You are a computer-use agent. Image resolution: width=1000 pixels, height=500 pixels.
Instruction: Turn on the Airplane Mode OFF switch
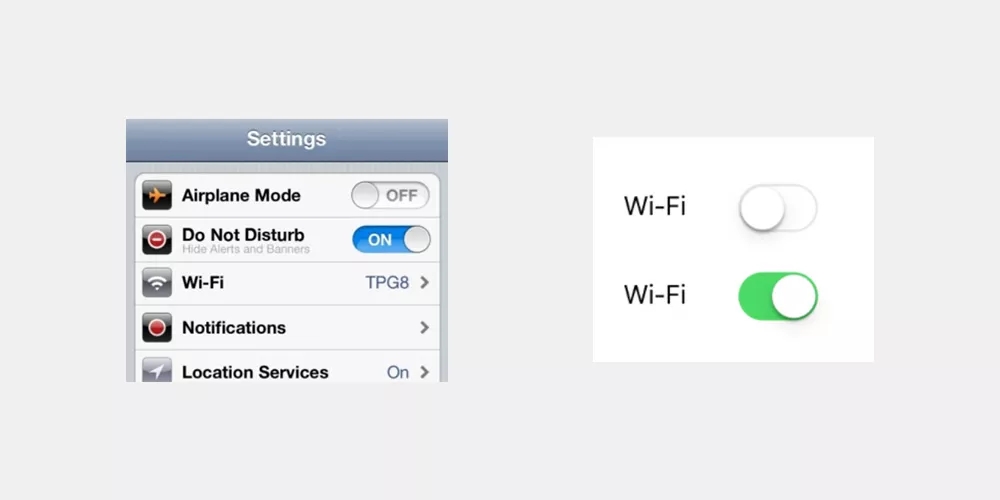pos(390,195)
